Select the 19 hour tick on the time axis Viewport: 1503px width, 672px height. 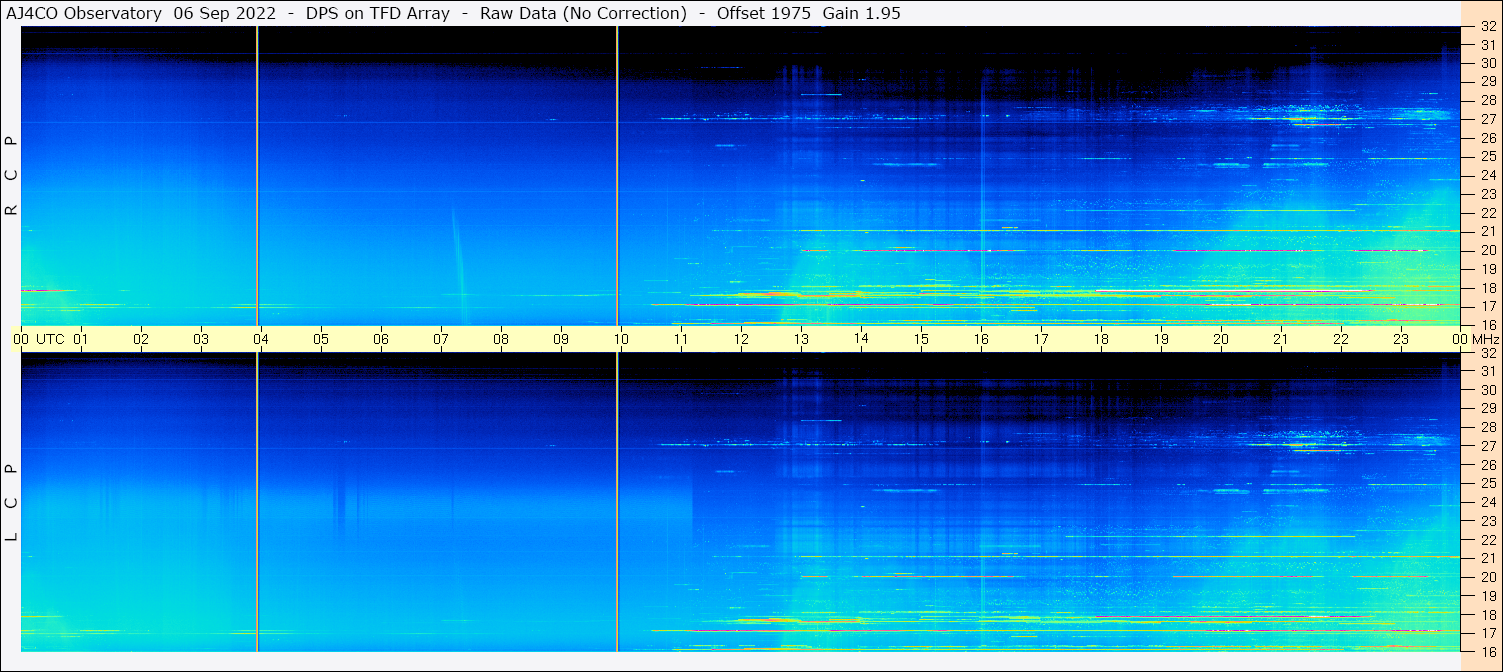[x=1161, y=339]
